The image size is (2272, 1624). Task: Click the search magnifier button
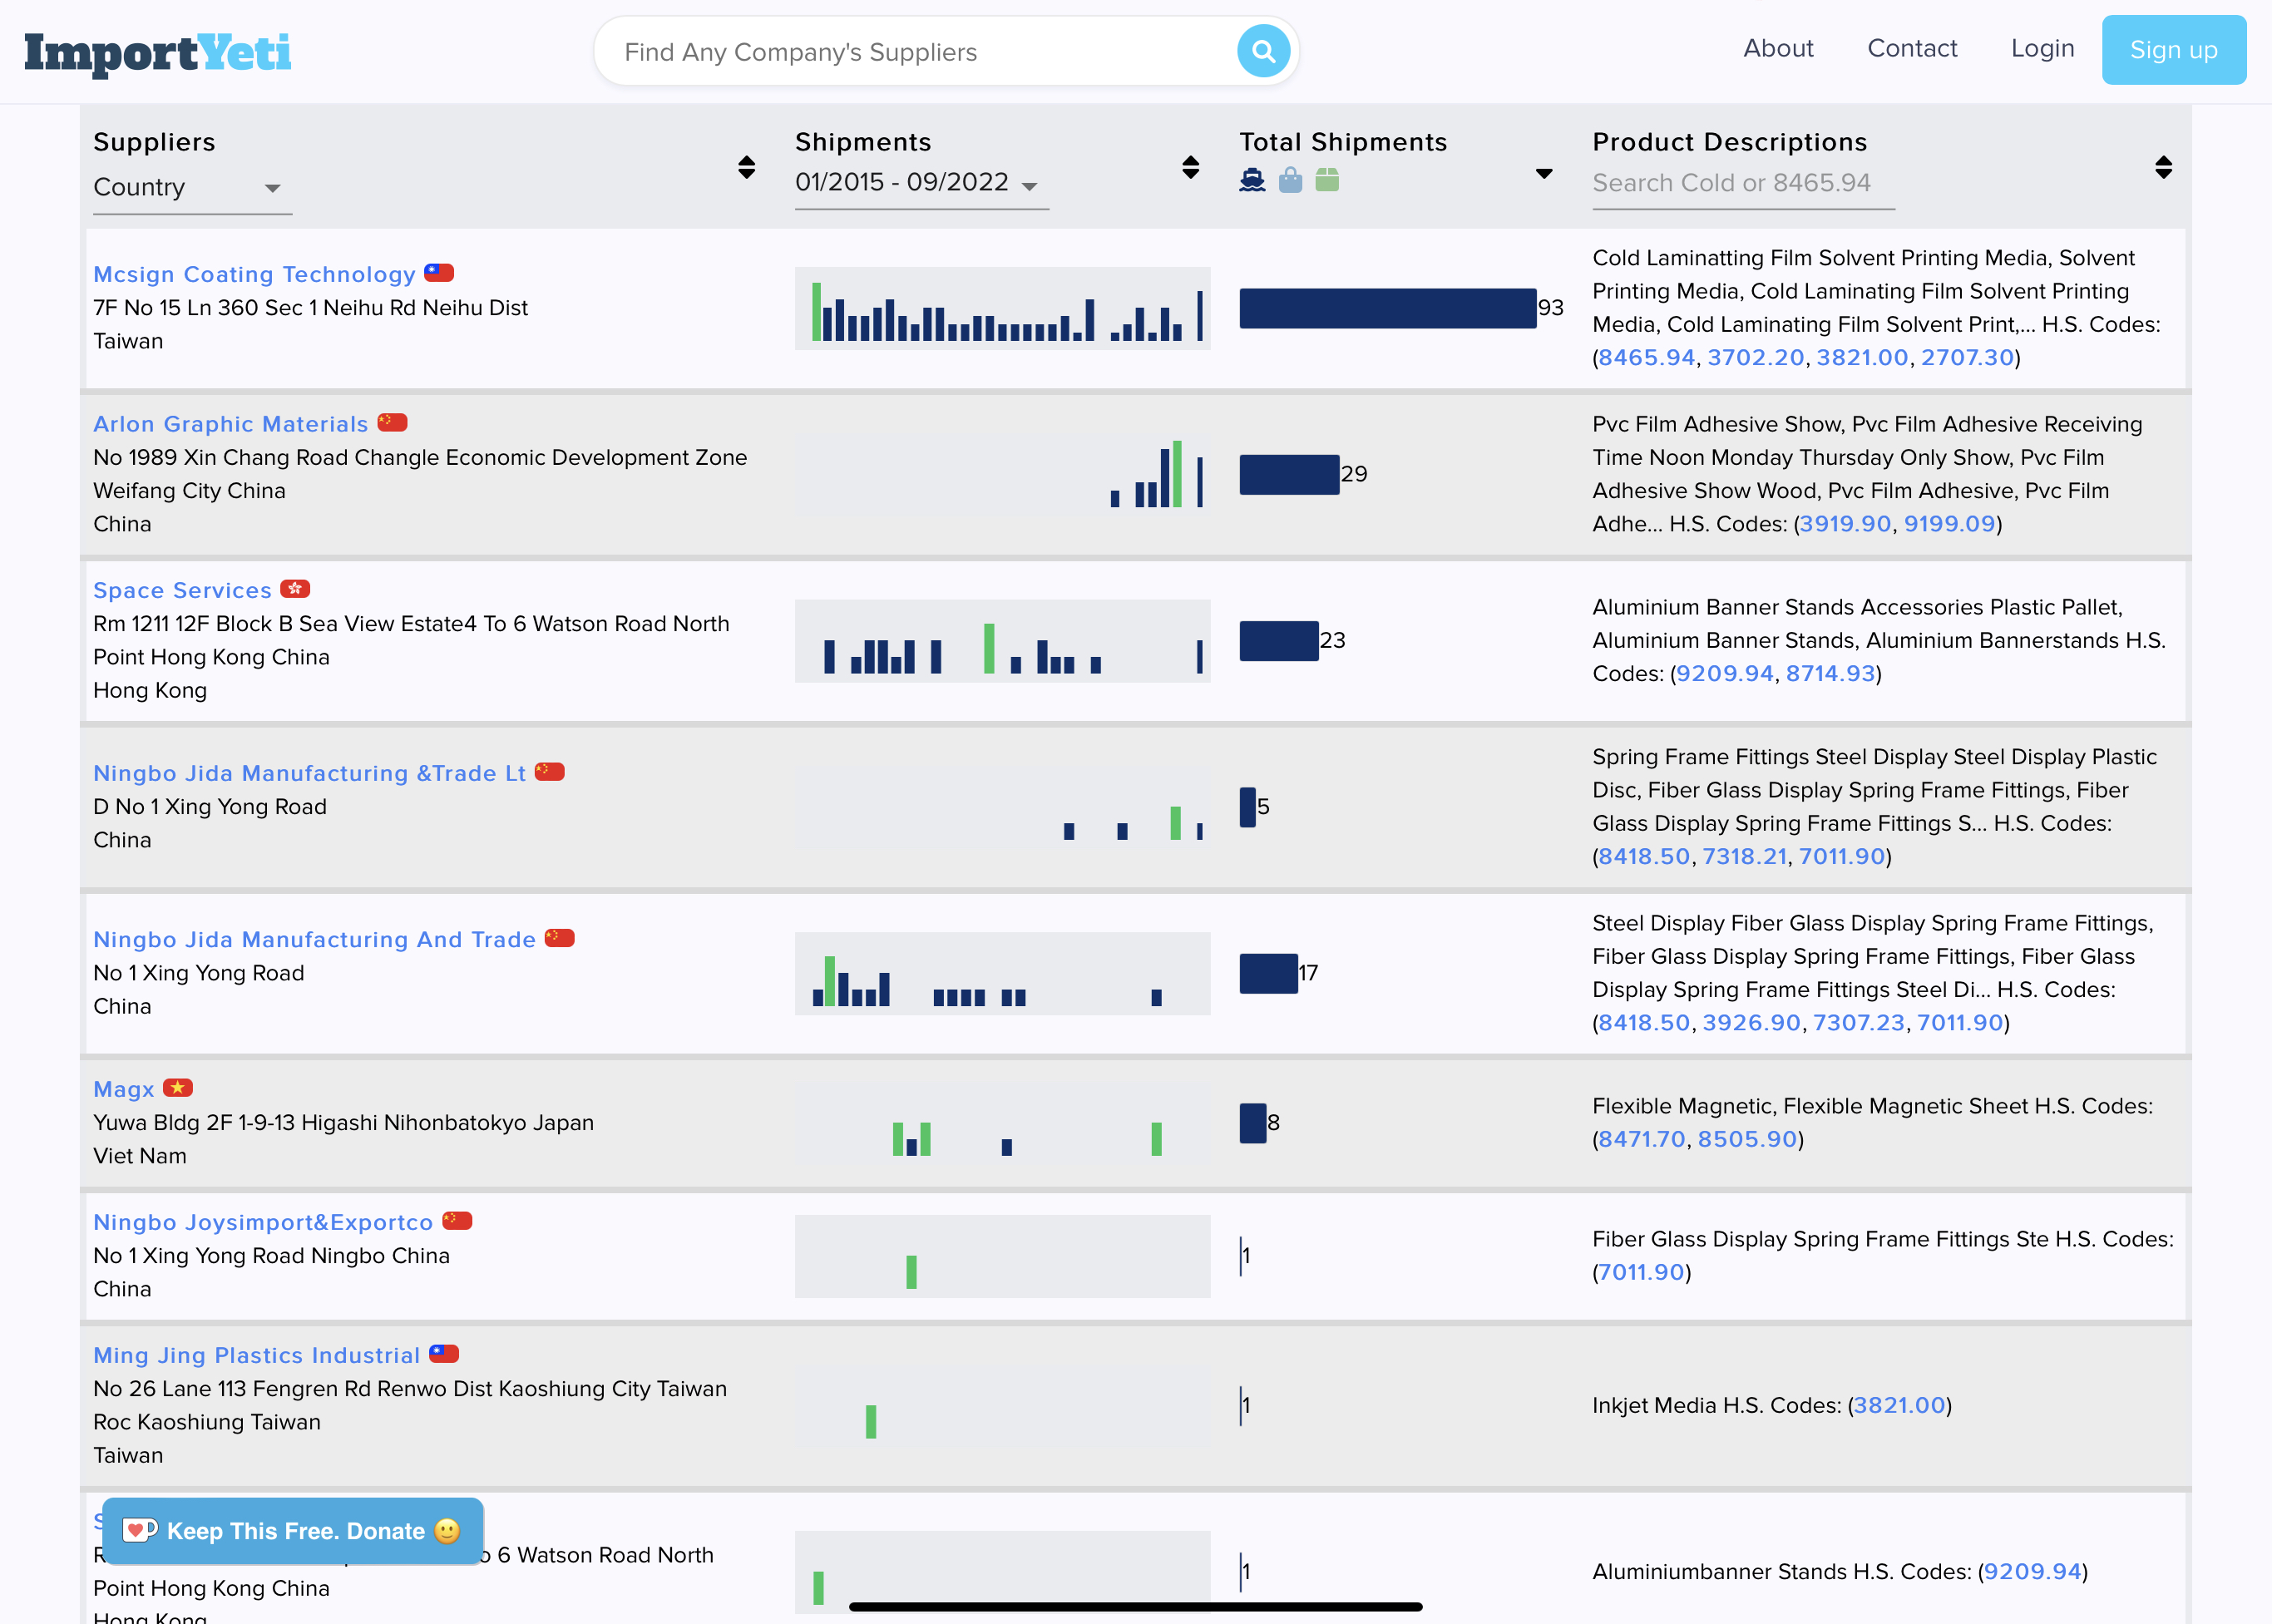point(1263,51)
